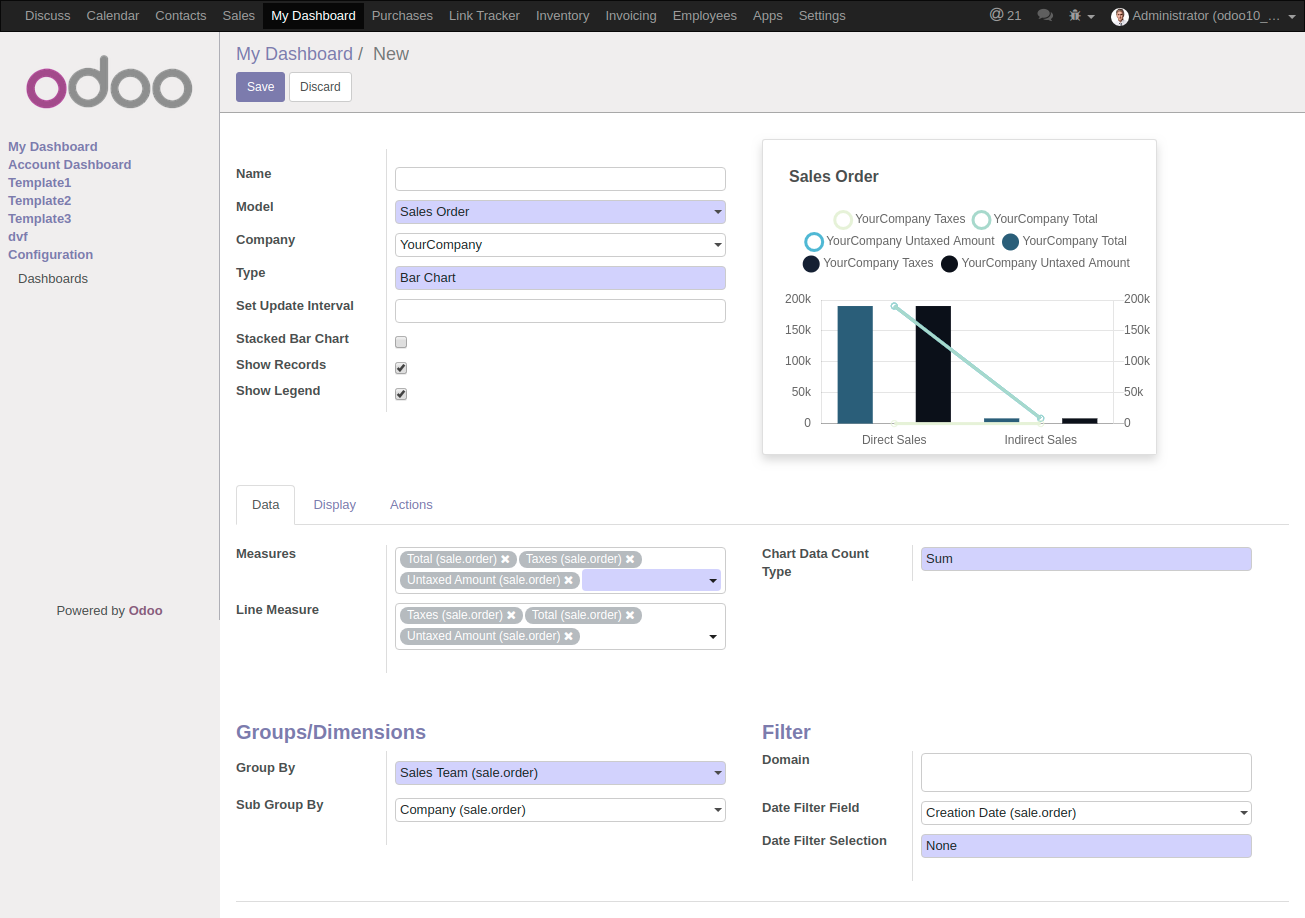Viewport: 1305px width, 918px height.
Task: Click the Domain text area
Action: coord(1086,773)
